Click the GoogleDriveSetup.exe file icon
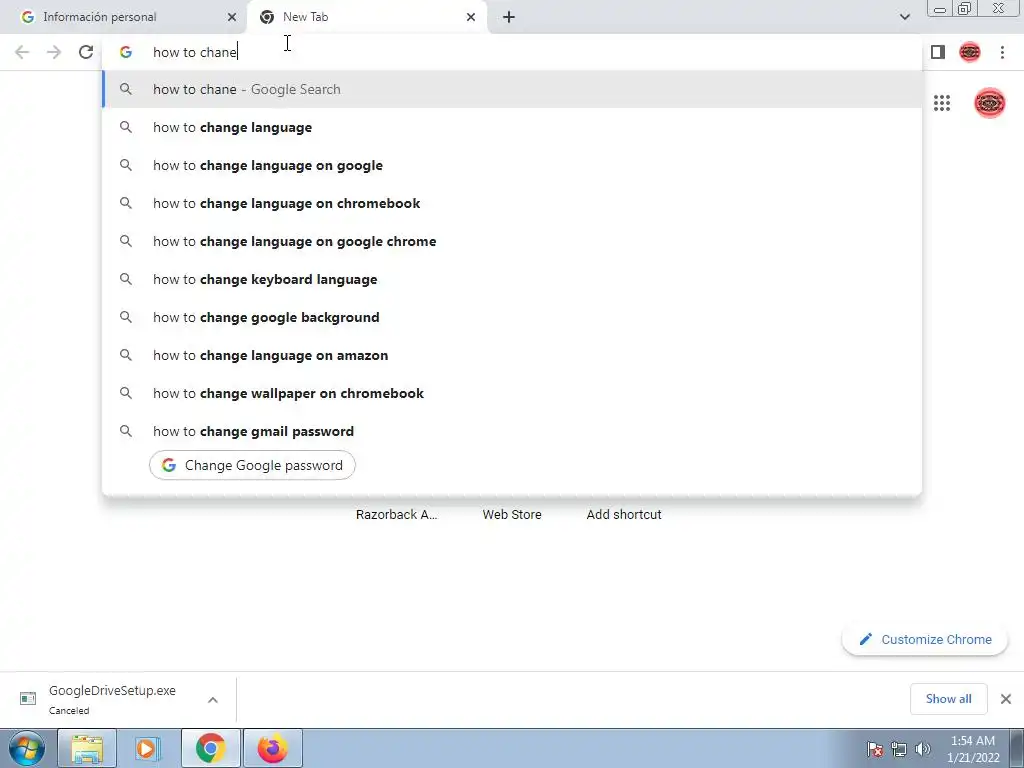 [x=28, y=699]
